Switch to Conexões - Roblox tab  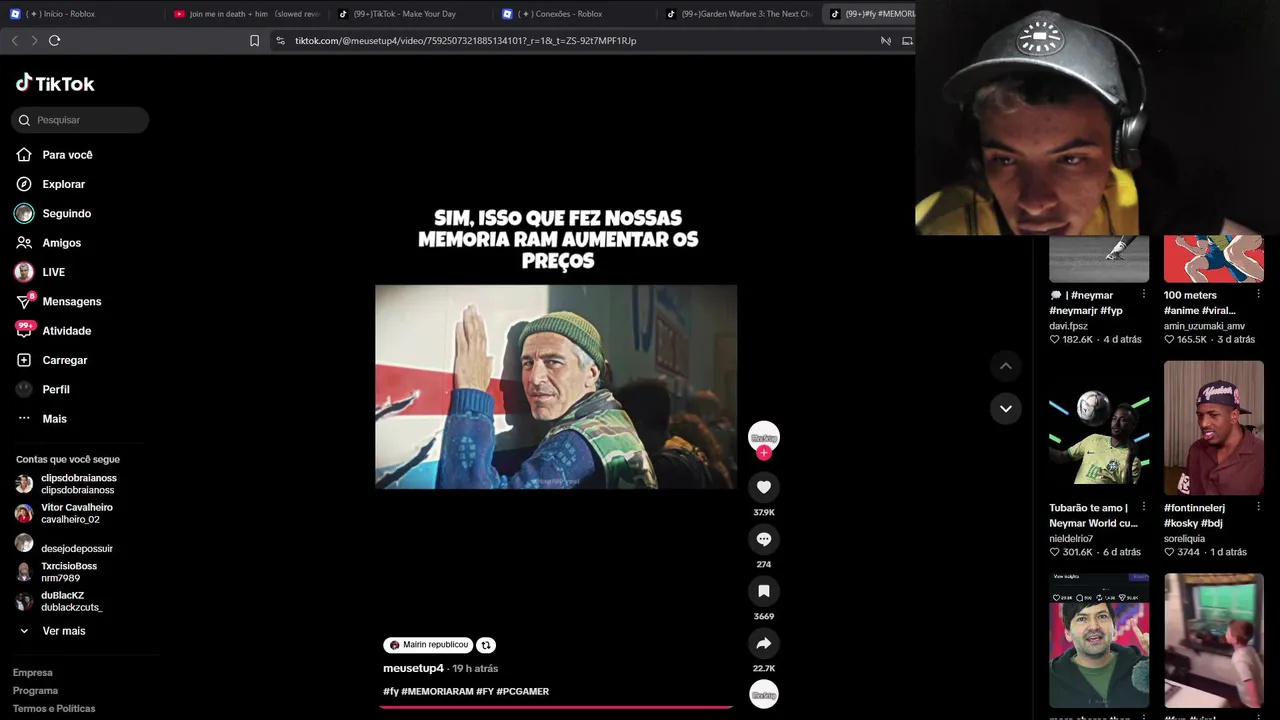click(575, 14)
